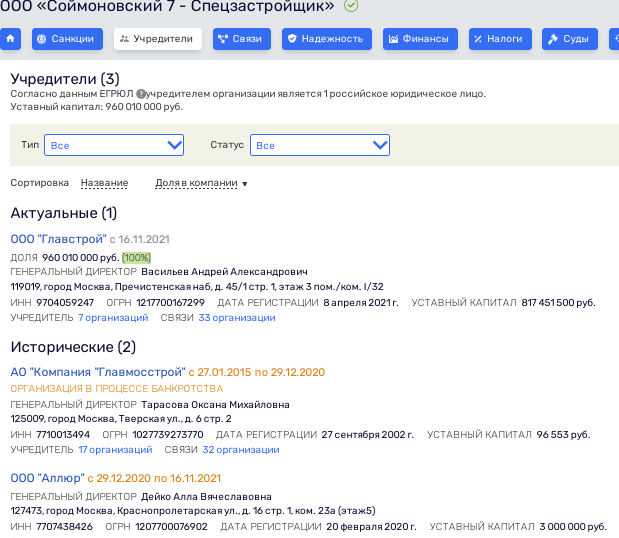Open the Санкции tab

click(x=67, y=39)
